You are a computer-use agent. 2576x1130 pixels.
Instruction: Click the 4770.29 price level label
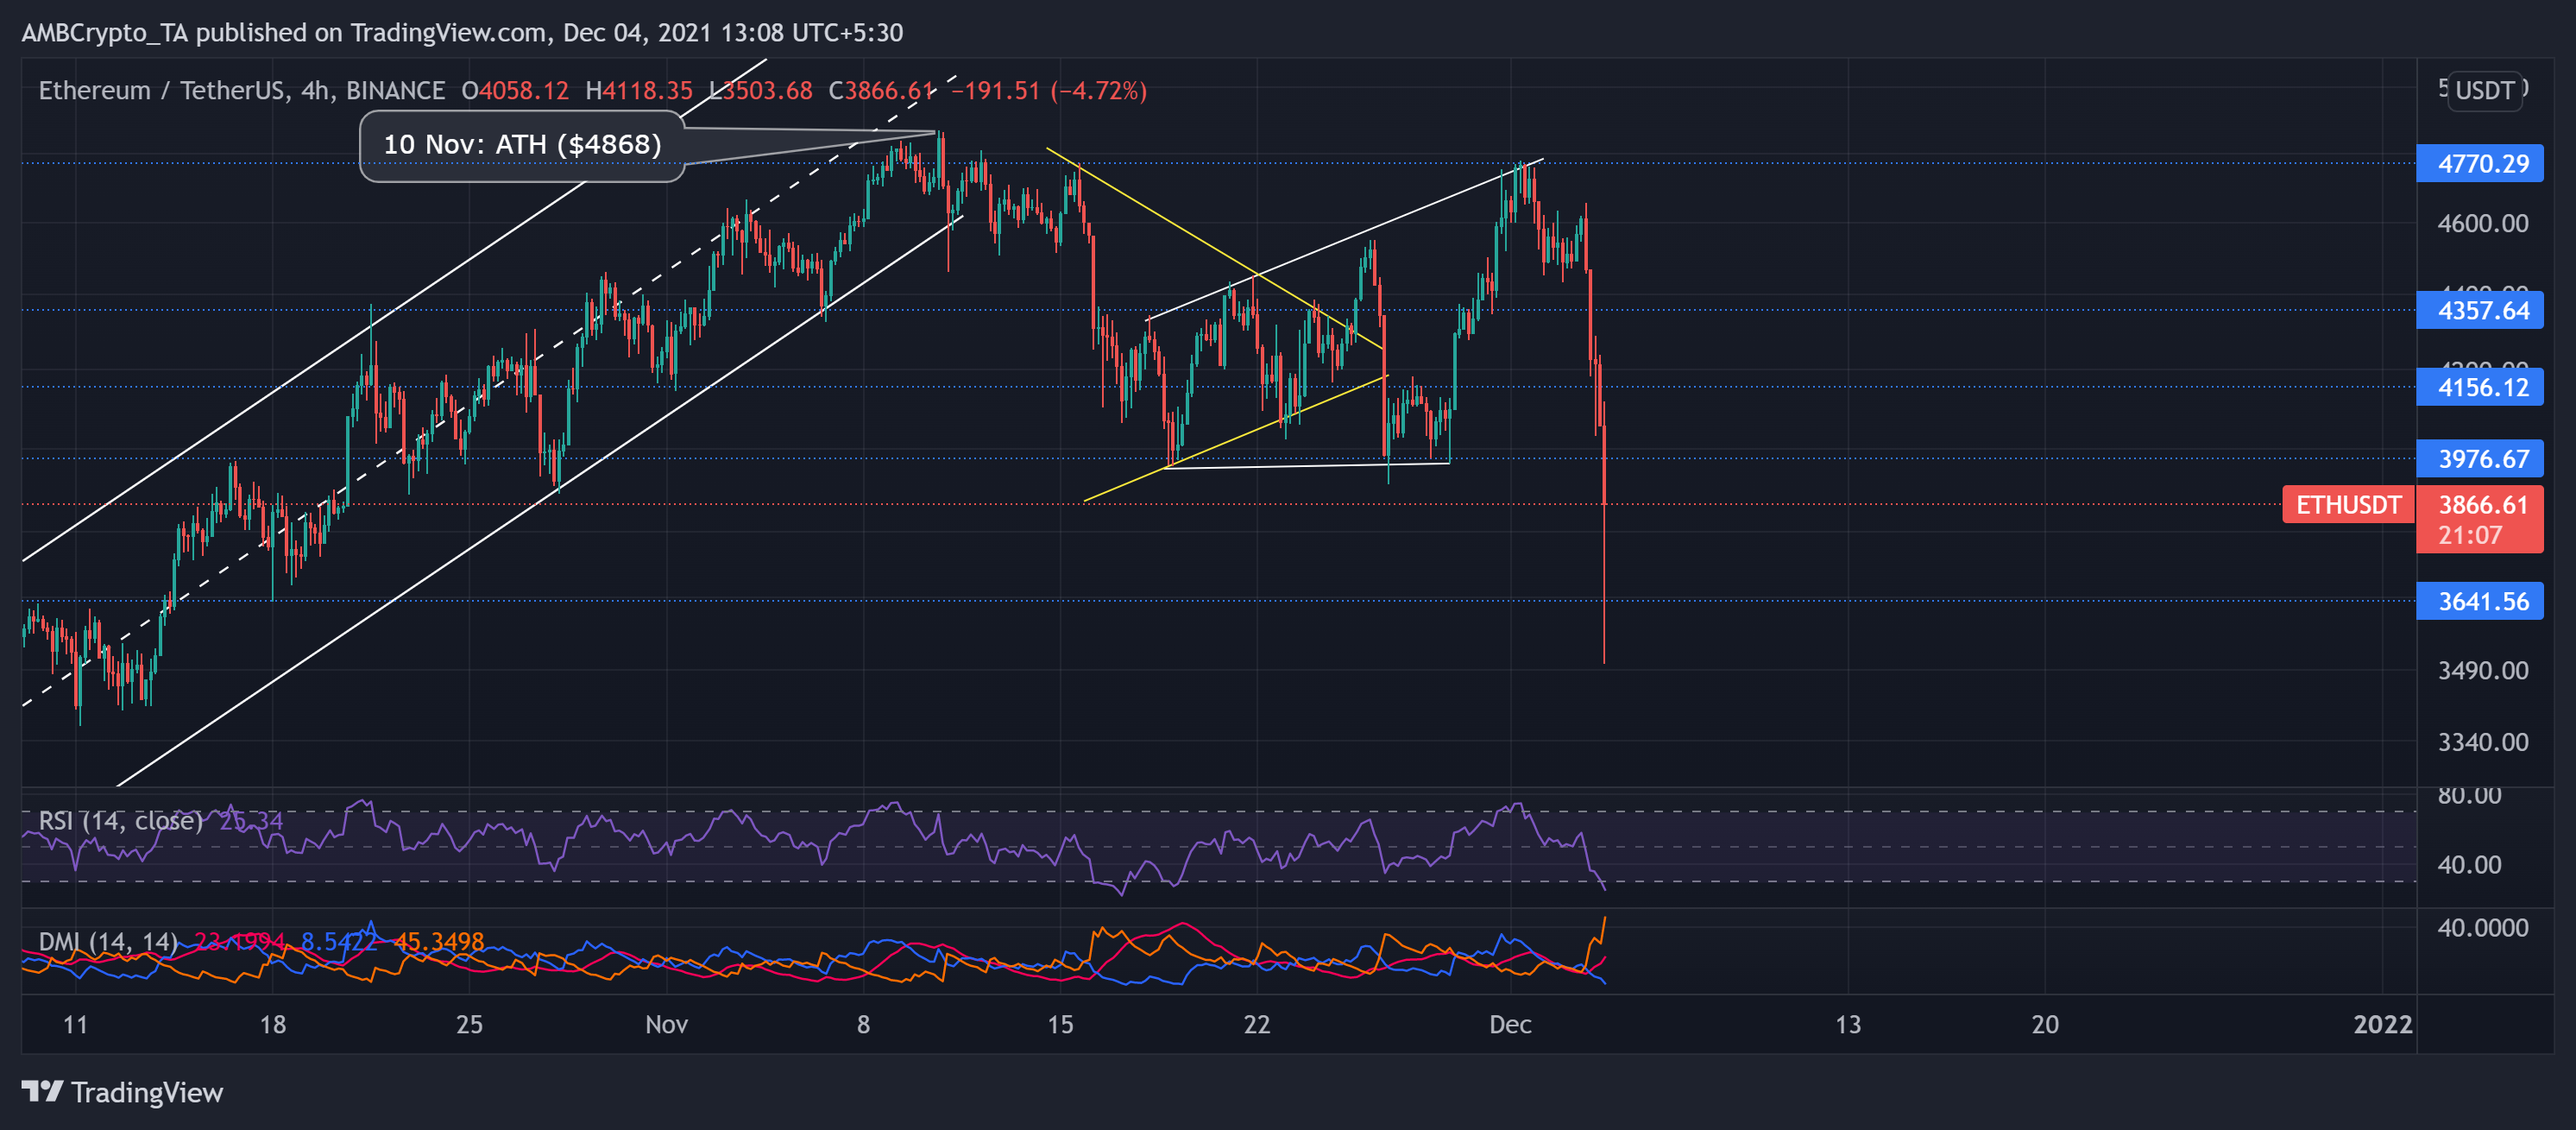[2479, 163]
